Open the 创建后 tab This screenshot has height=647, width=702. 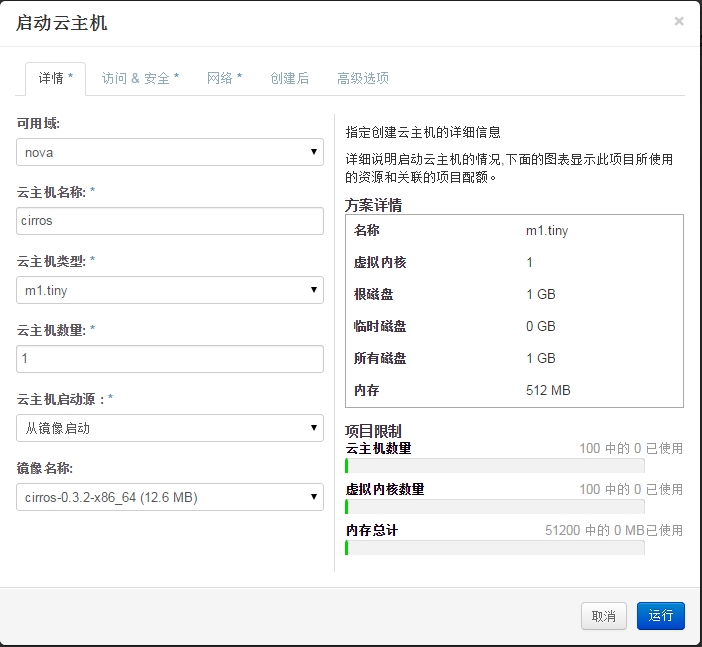(290, 78)
